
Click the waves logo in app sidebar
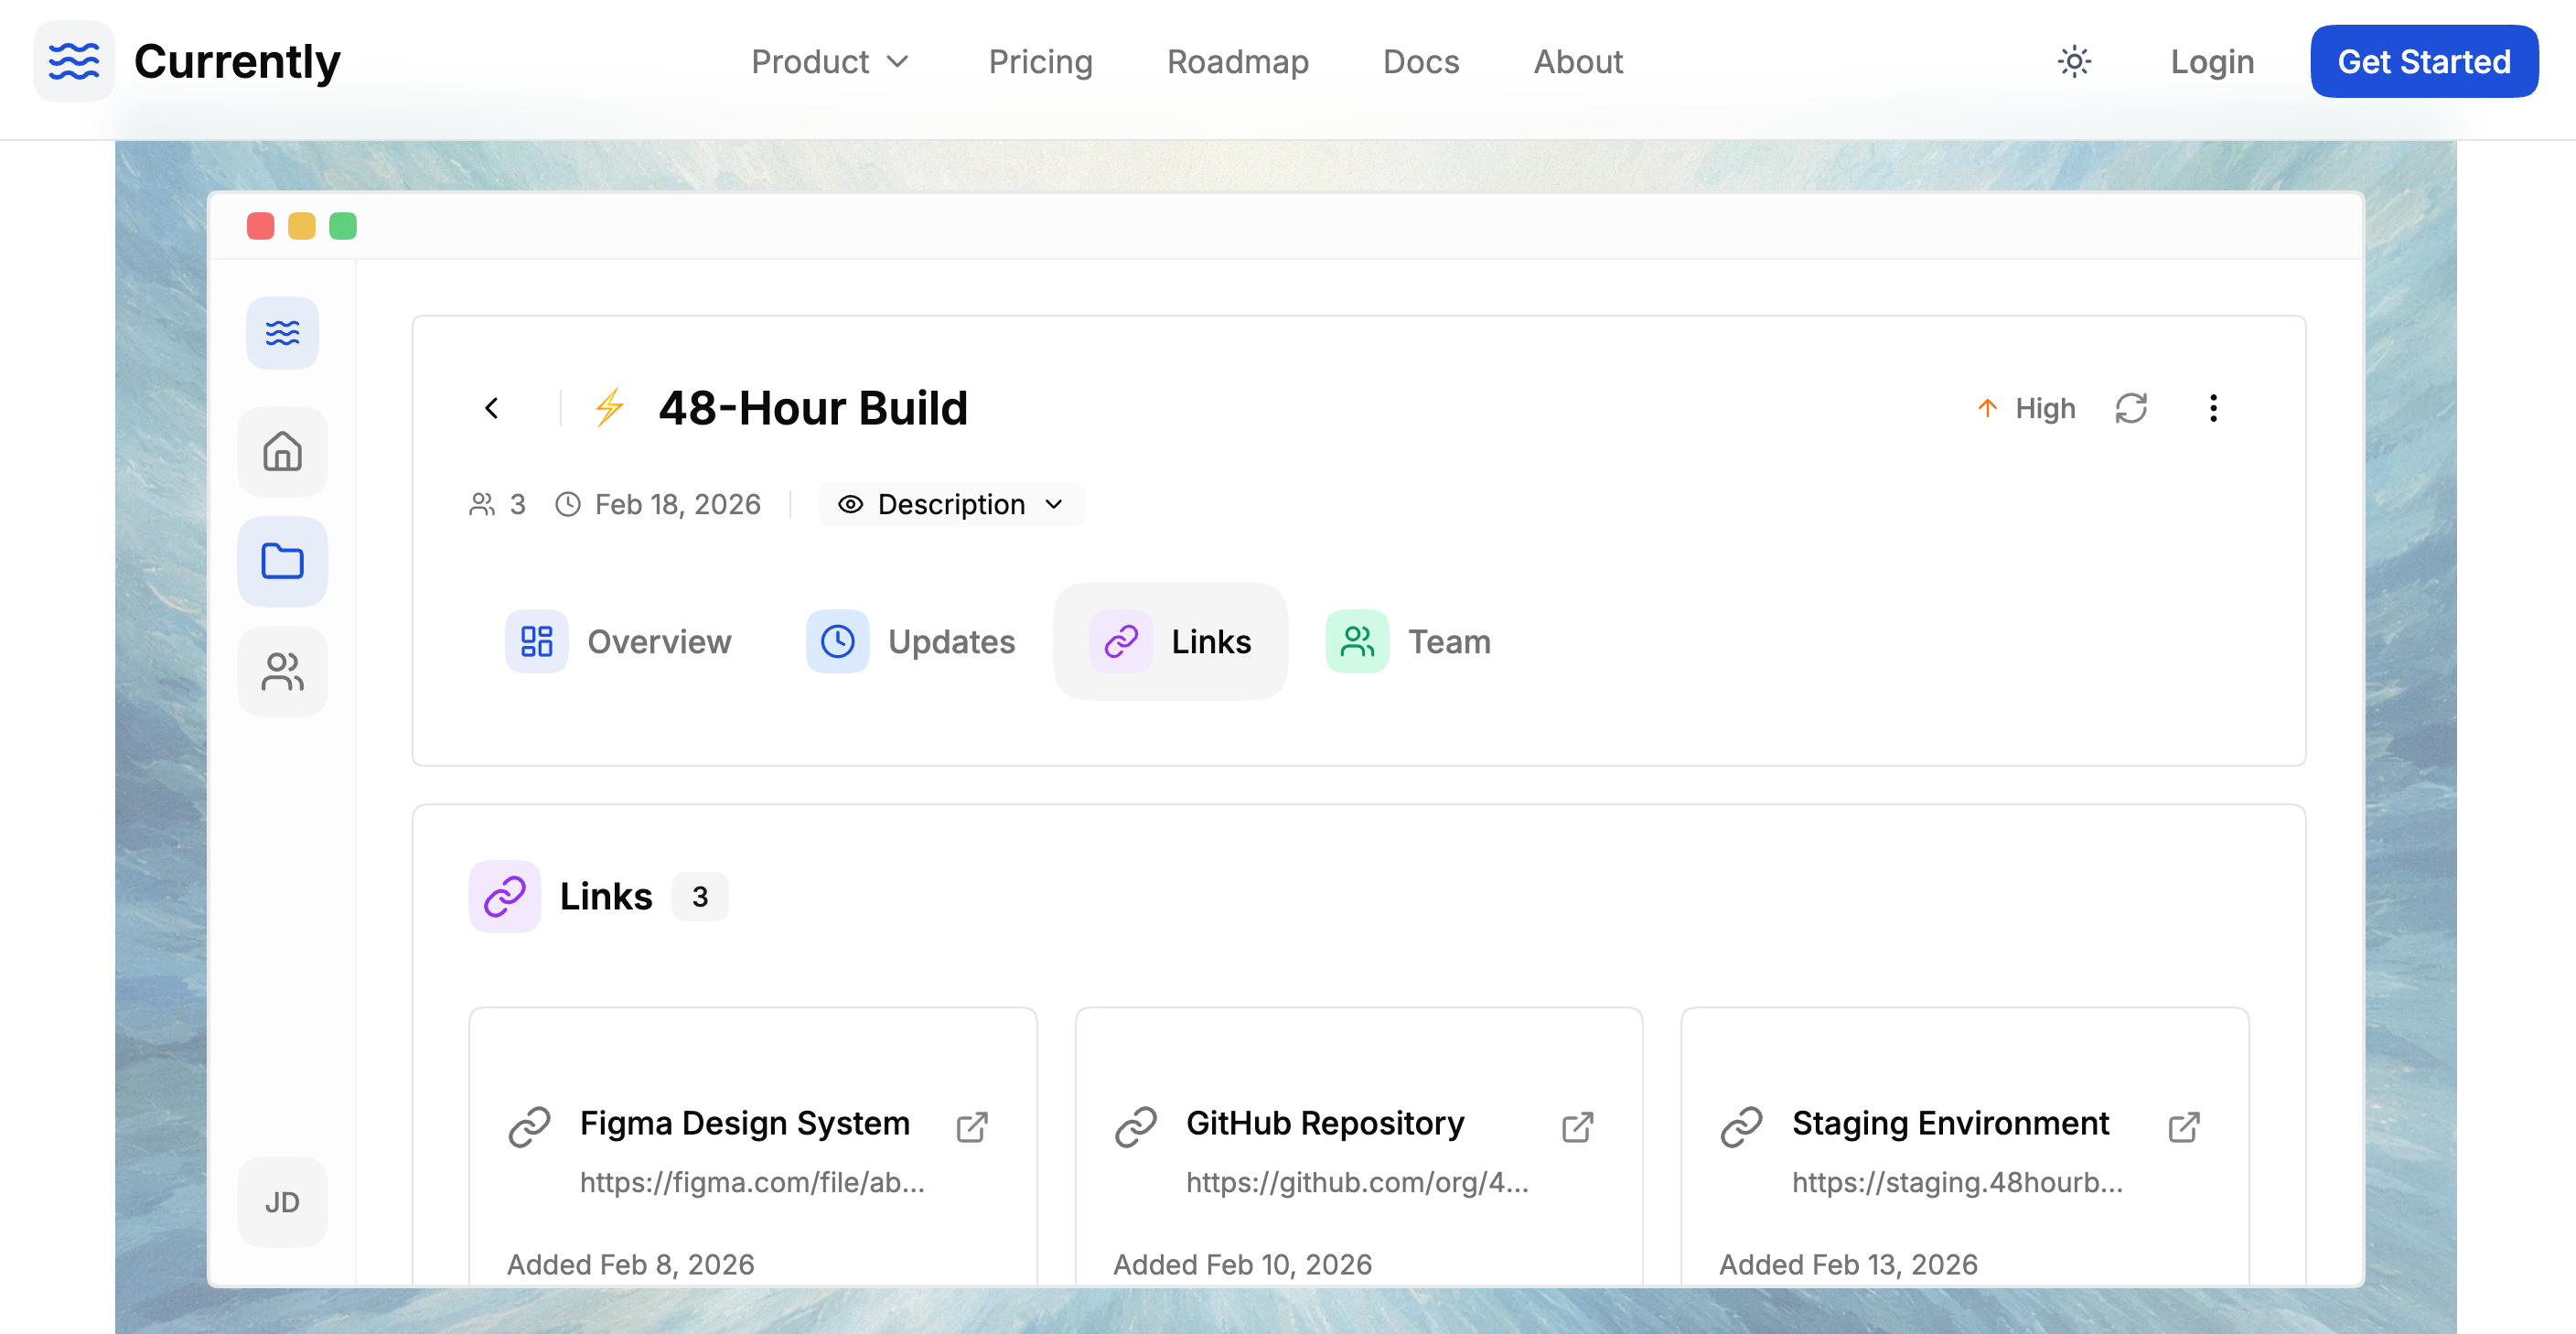pyautogui.click(x=282, y=333)
